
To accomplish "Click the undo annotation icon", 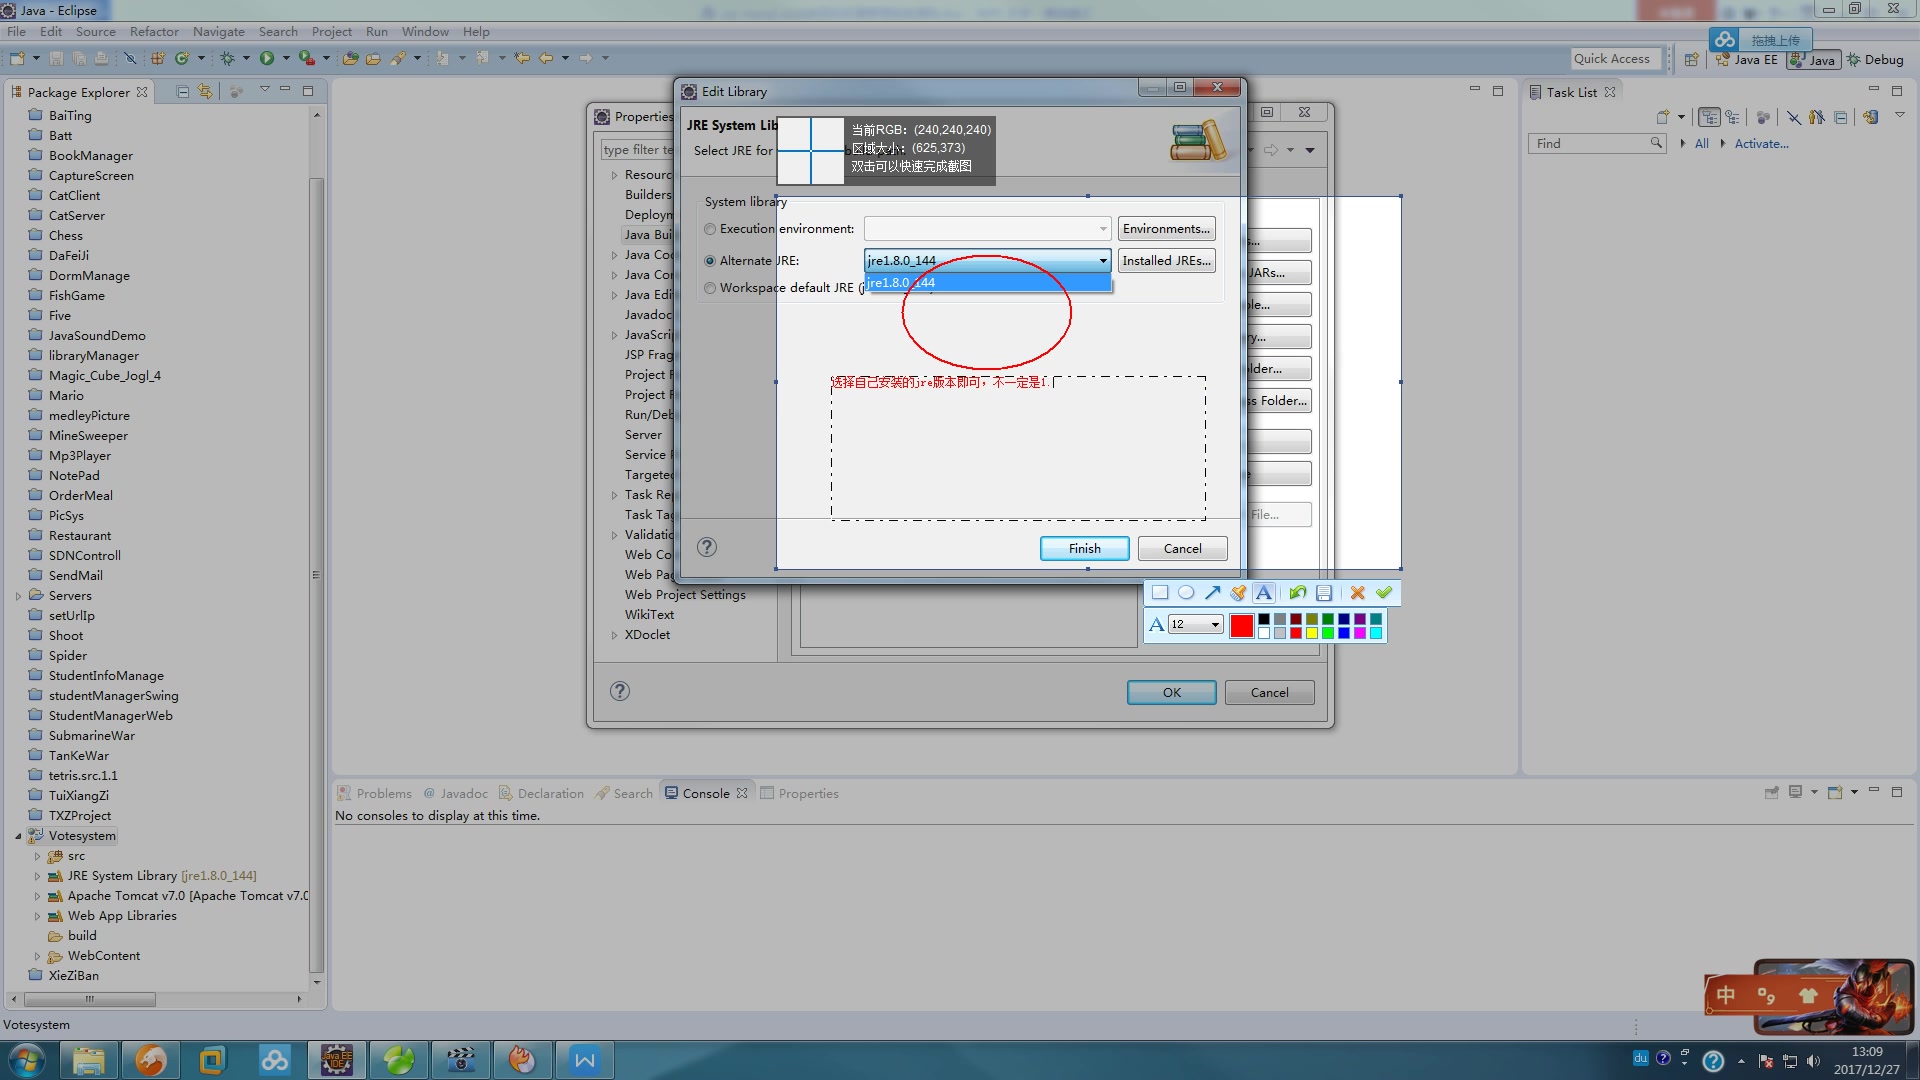I will click(x=1298, y=593).
